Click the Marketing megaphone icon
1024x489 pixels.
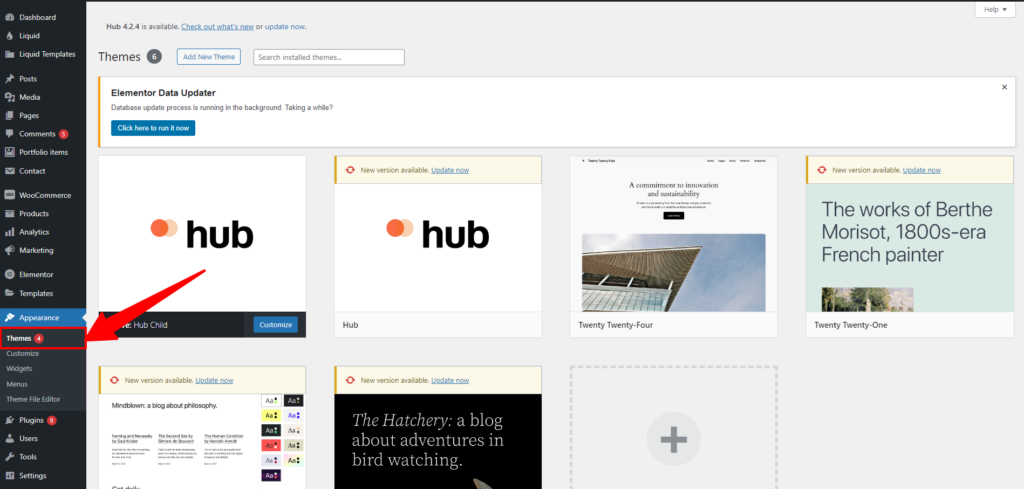9,250
